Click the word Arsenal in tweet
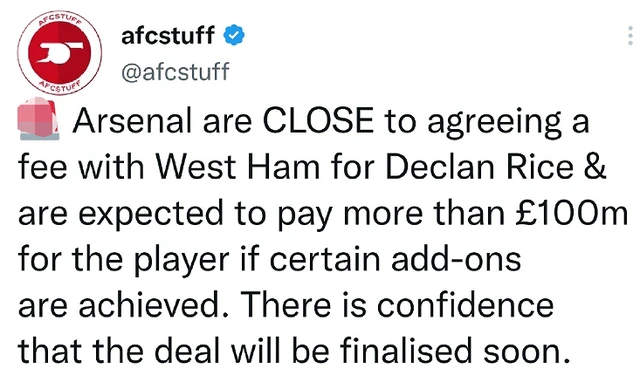The width and height of the screenshot is (640, 375). click(132, 121)
